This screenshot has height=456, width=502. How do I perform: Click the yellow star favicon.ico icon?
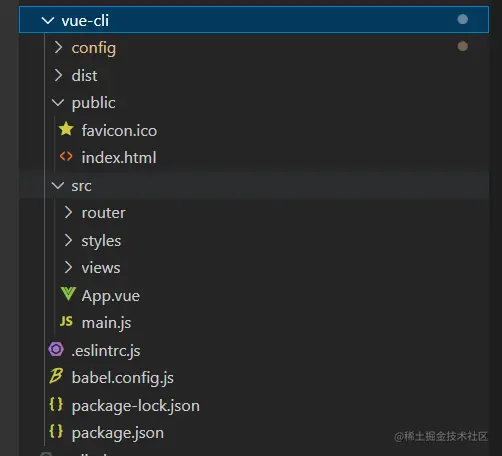tap(66, 129)
